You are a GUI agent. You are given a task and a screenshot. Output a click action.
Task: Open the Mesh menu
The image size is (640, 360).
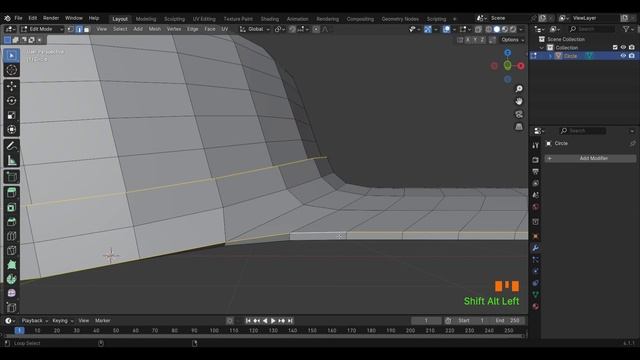coord(155,29)
